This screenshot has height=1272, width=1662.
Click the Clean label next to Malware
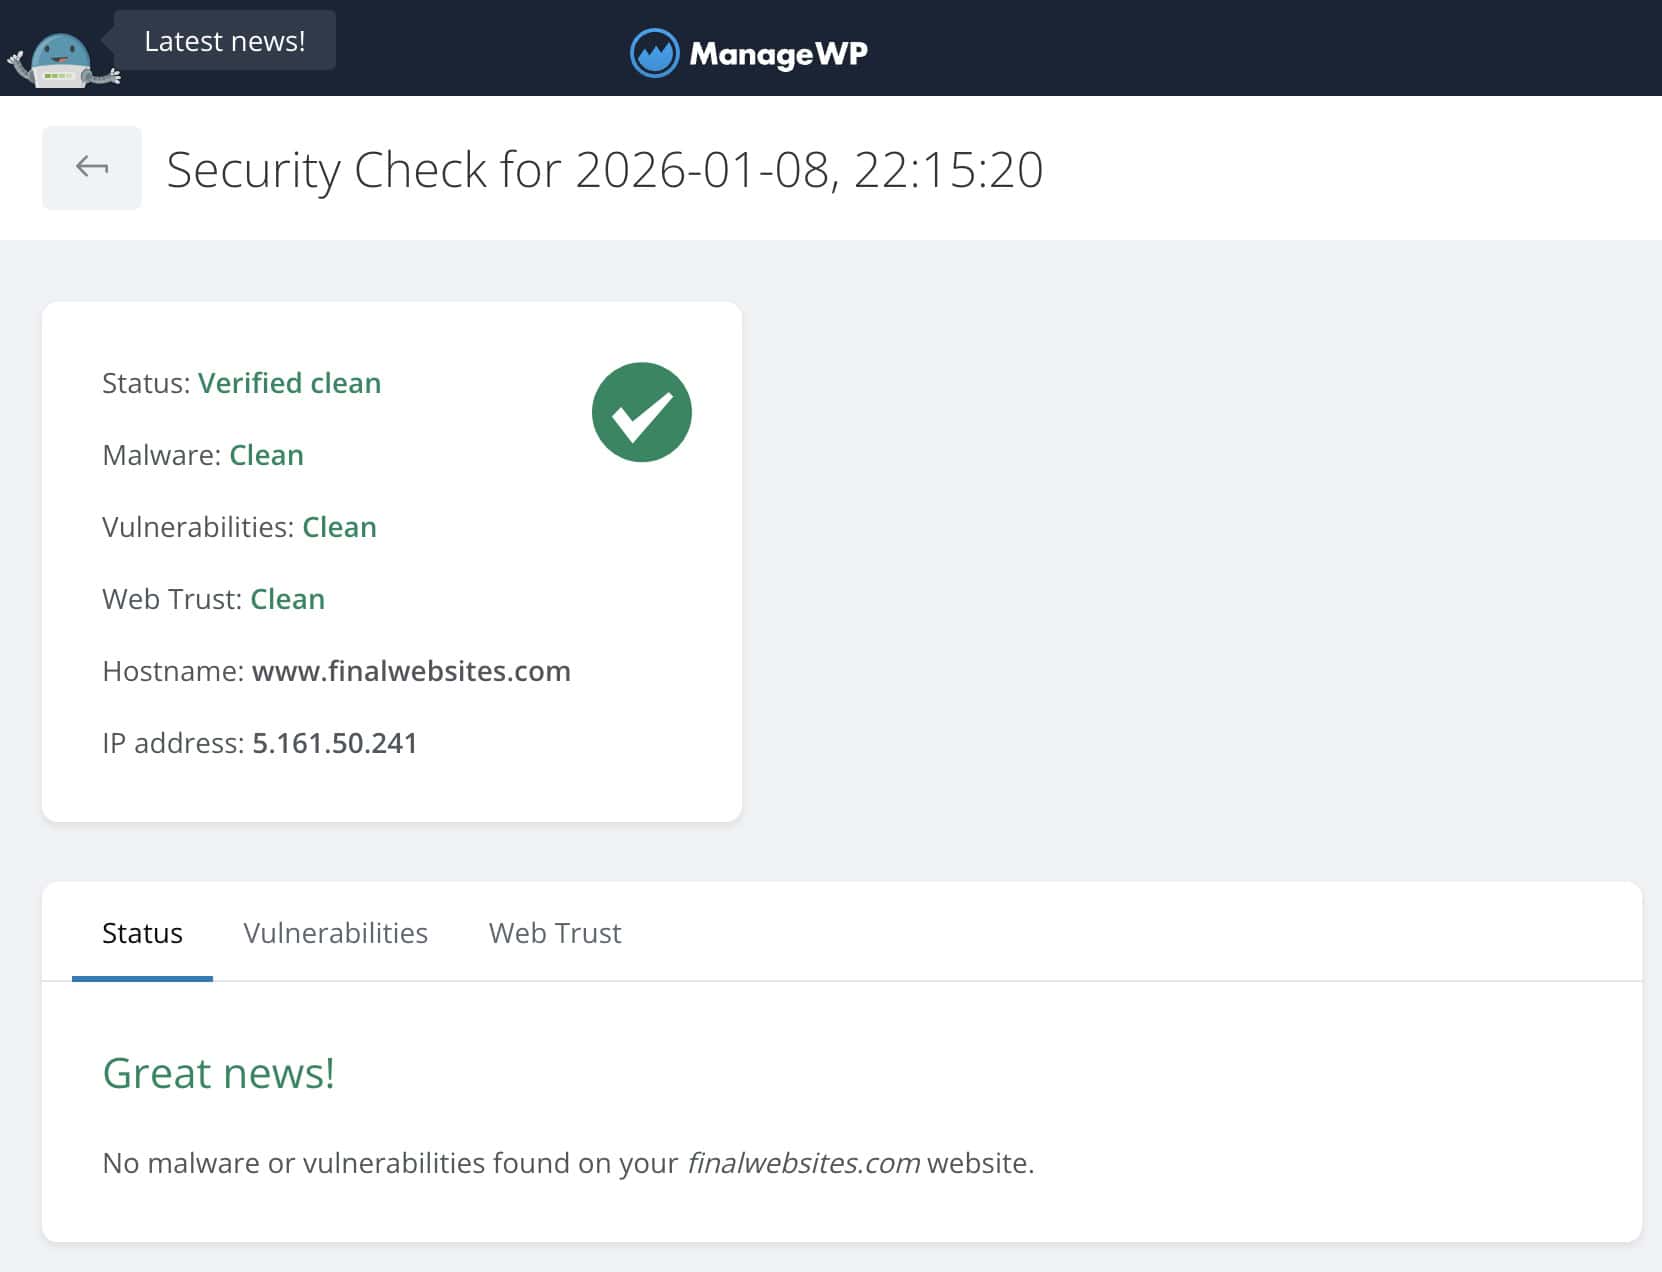(266, 455)
